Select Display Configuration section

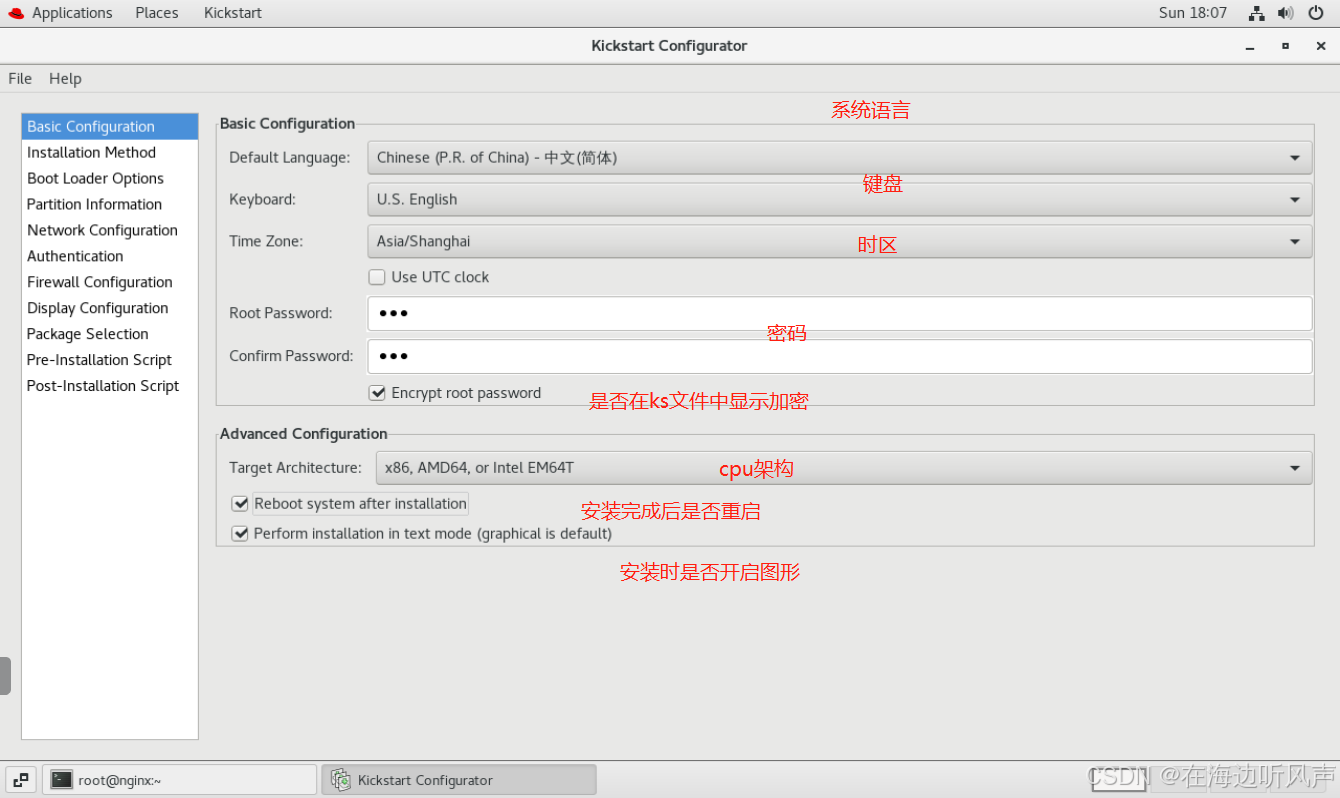(110, 309)
